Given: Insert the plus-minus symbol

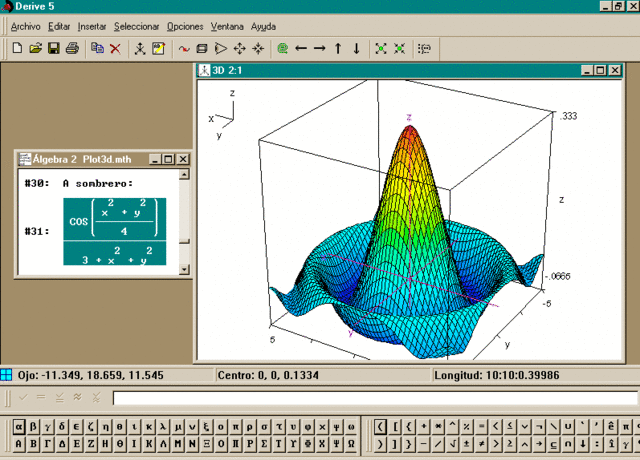Looking at the screenshot, I should click(x=467, y=444).
